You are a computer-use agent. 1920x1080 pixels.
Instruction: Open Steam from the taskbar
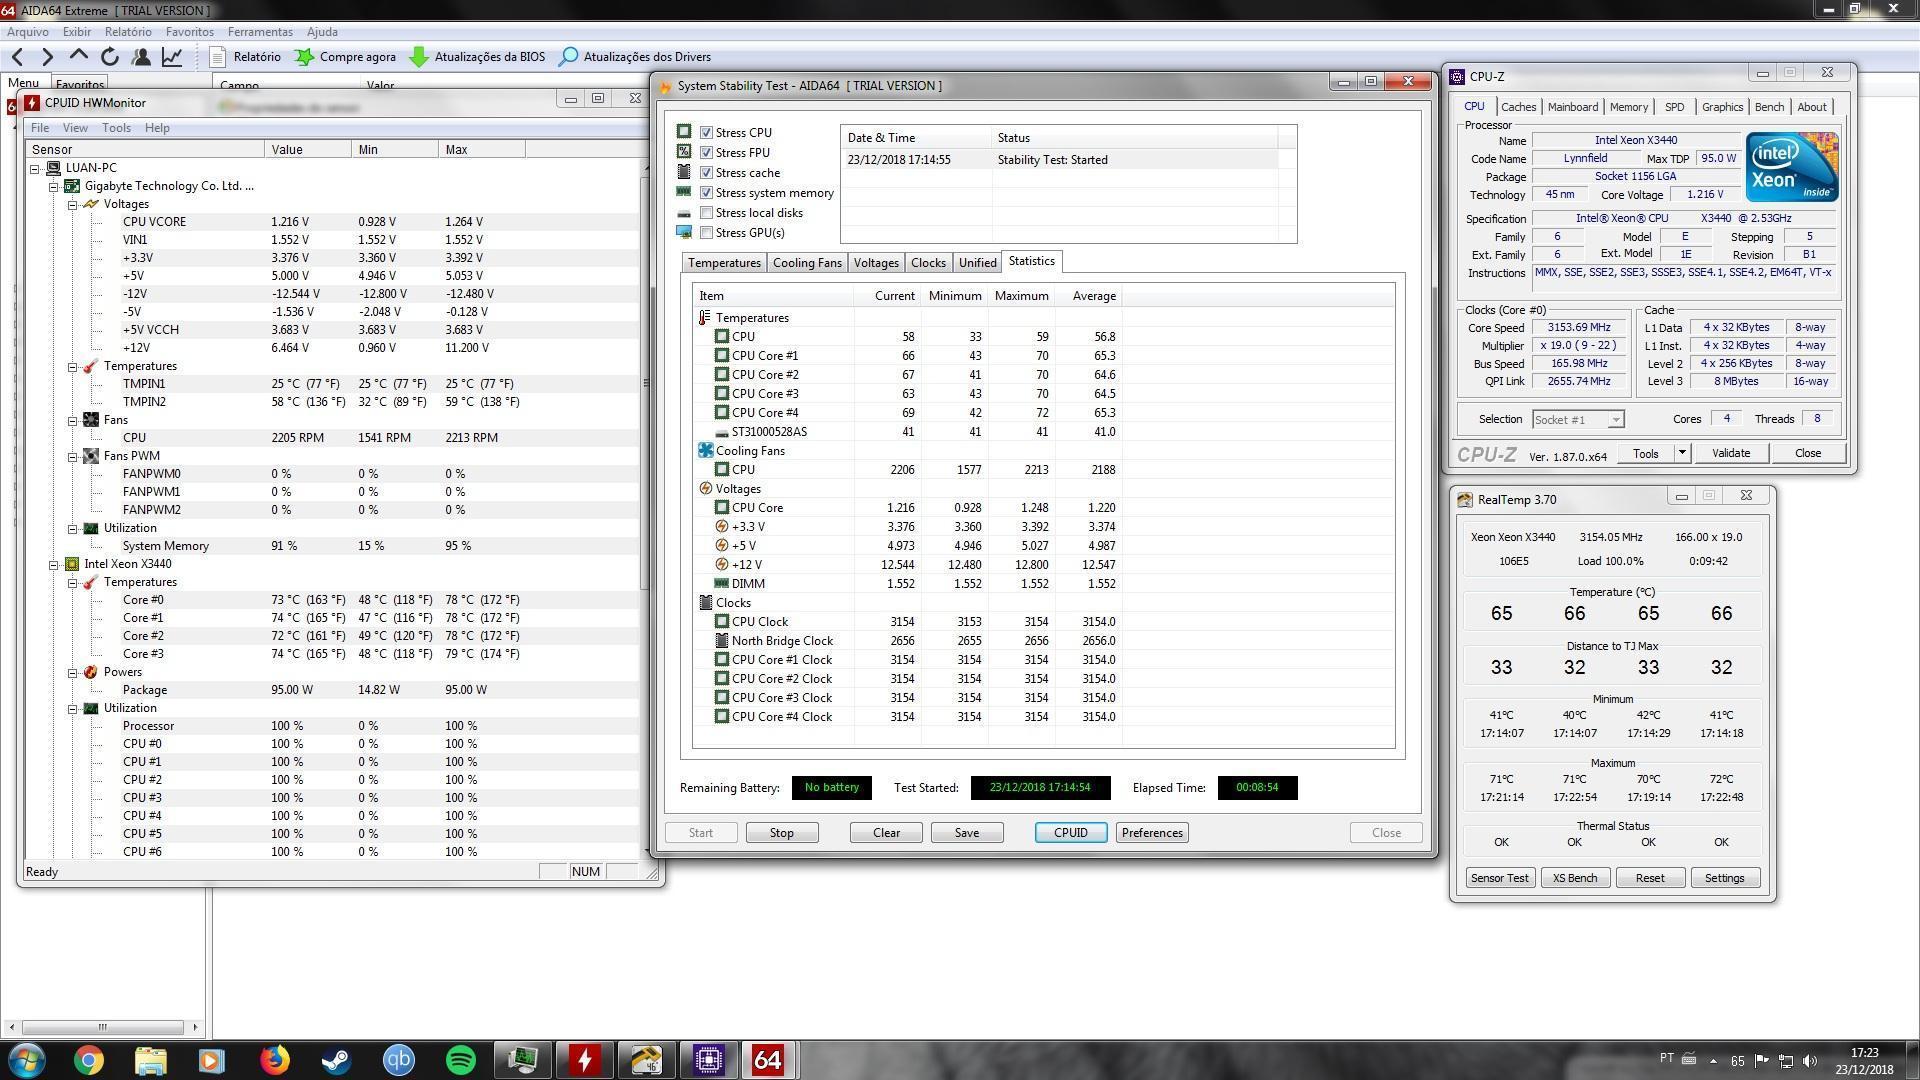336,1060
